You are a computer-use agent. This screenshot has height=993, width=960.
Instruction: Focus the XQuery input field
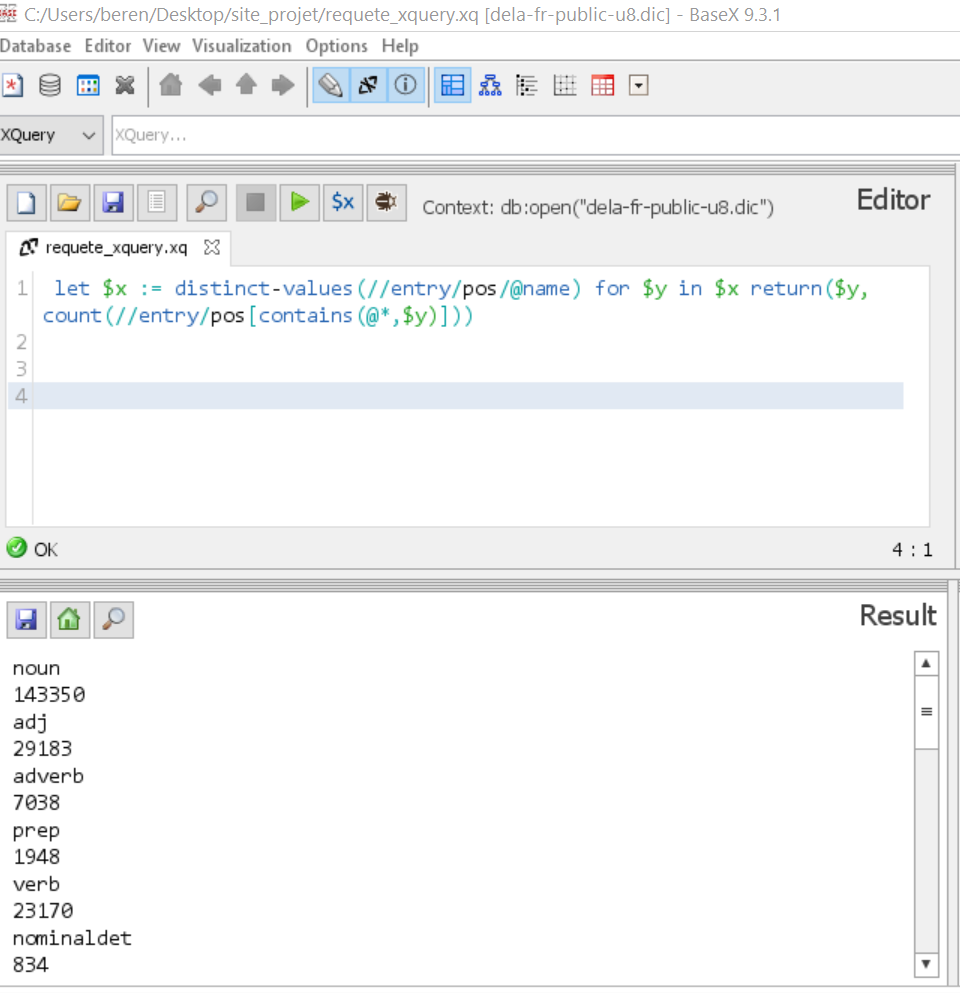tap(536, 135)
